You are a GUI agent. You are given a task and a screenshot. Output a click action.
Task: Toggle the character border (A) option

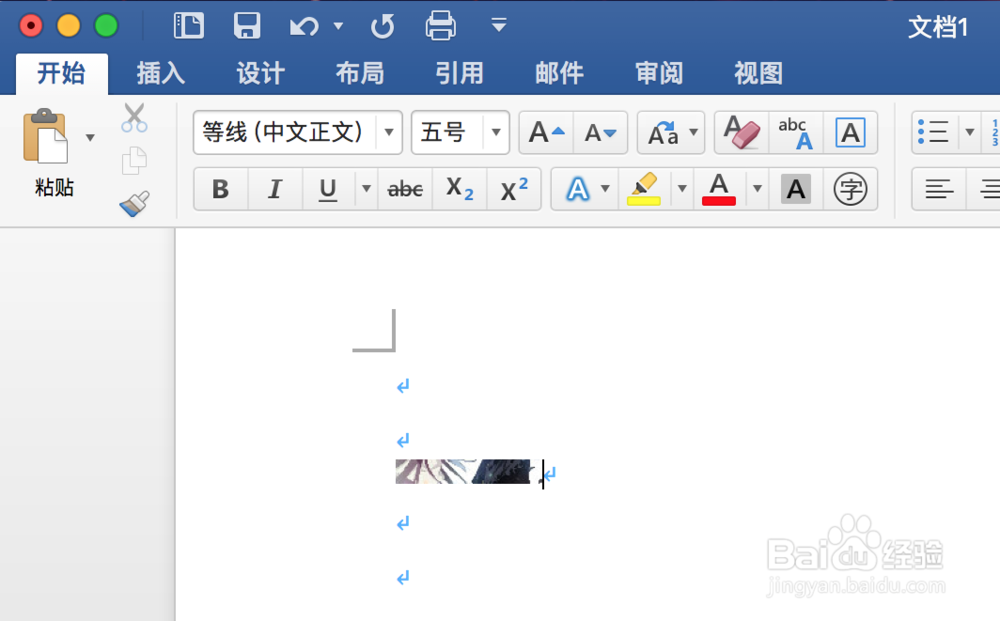click(x=851, y=131)
